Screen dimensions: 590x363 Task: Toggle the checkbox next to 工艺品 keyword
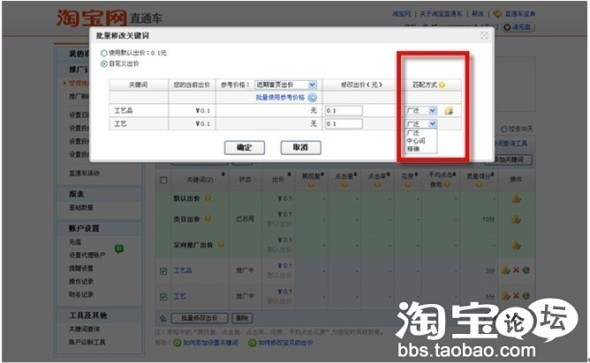[163, 271]
